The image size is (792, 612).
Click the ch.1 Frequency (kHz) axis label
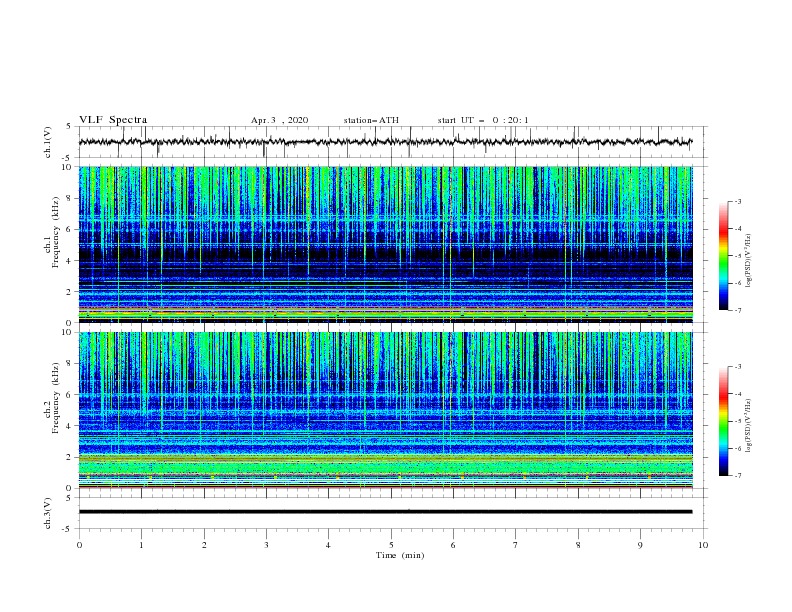52,233
